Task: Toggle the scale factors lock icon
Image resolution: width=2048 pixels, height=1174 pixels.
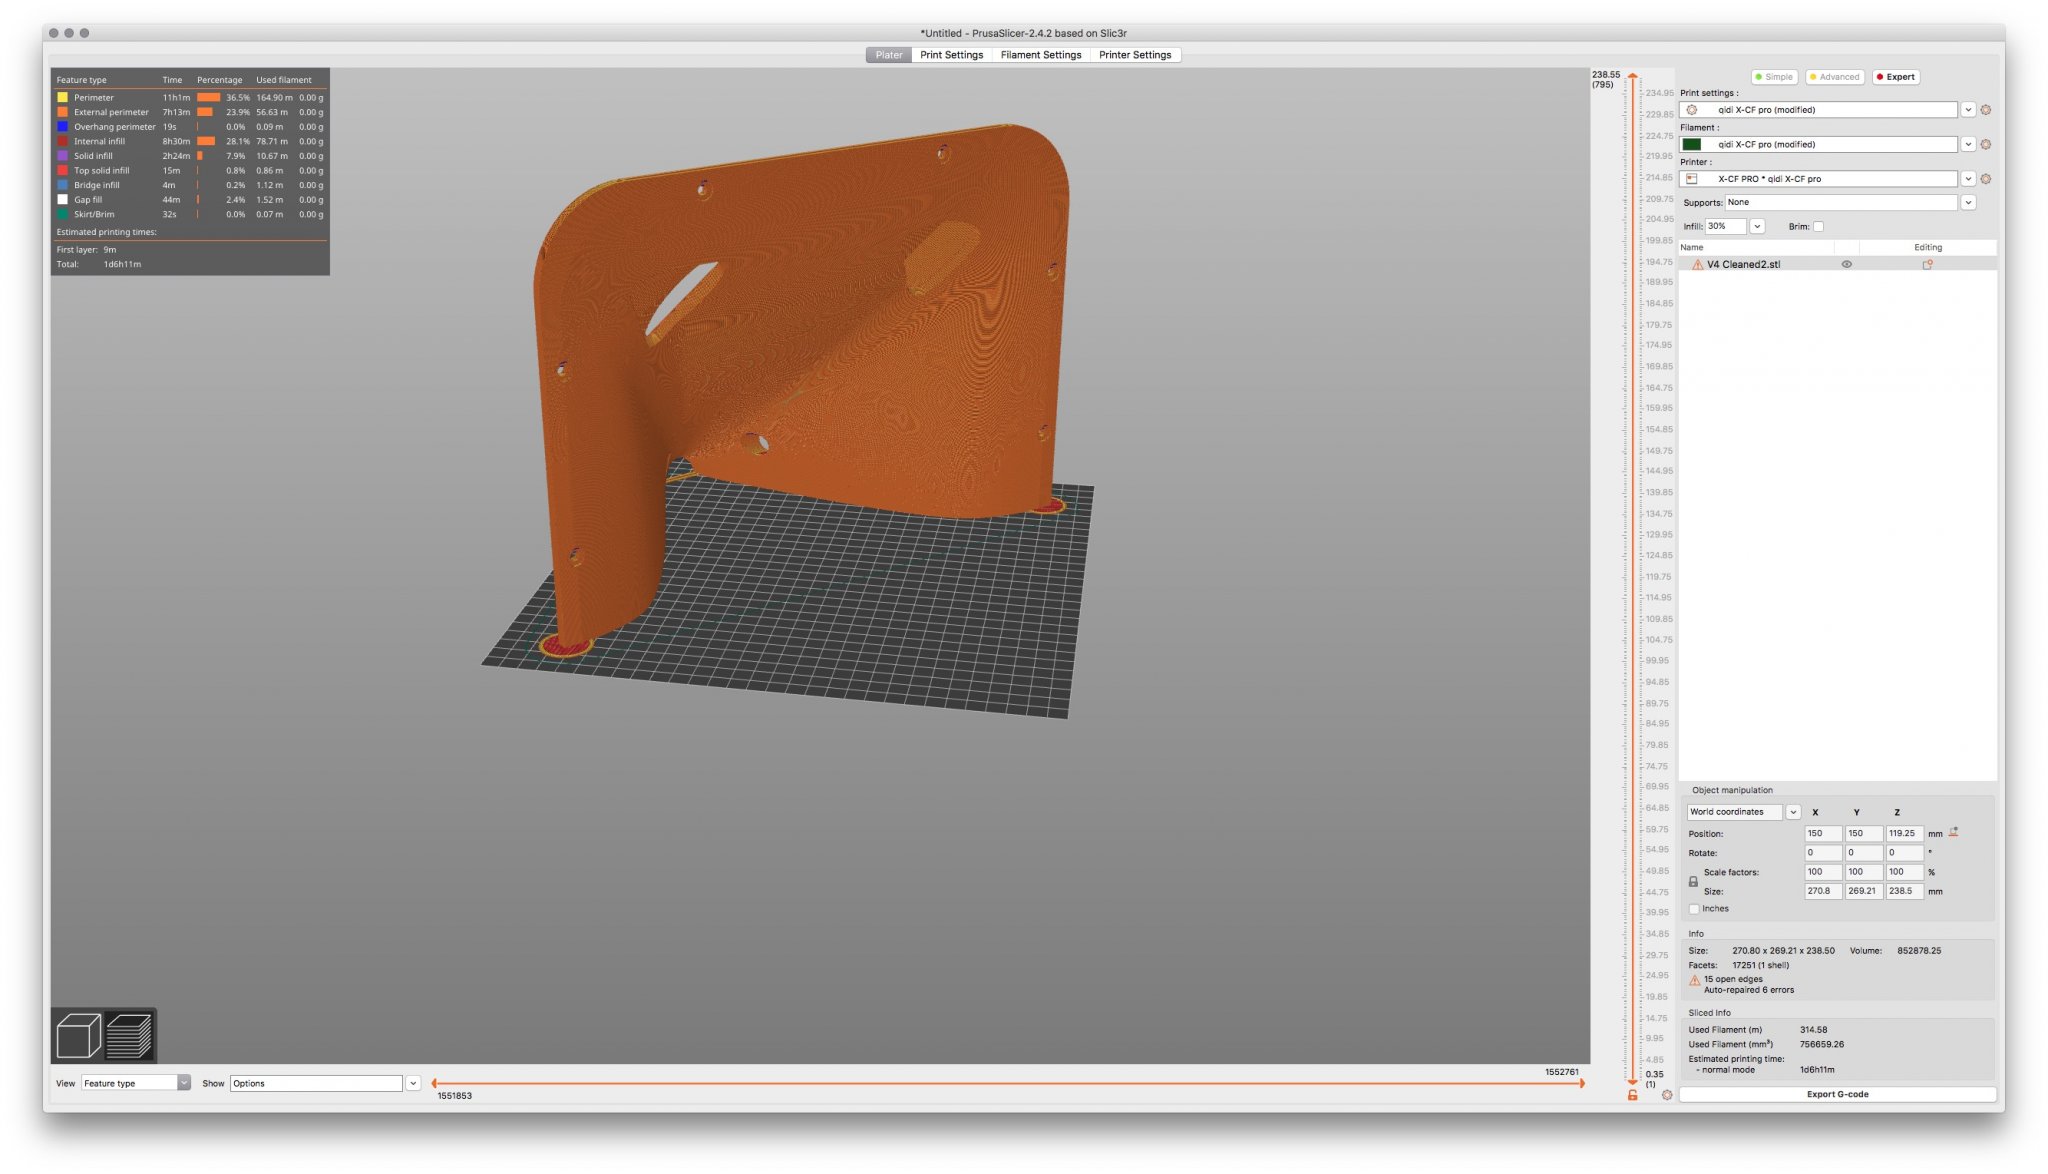Action: [x=1693, y=881]
